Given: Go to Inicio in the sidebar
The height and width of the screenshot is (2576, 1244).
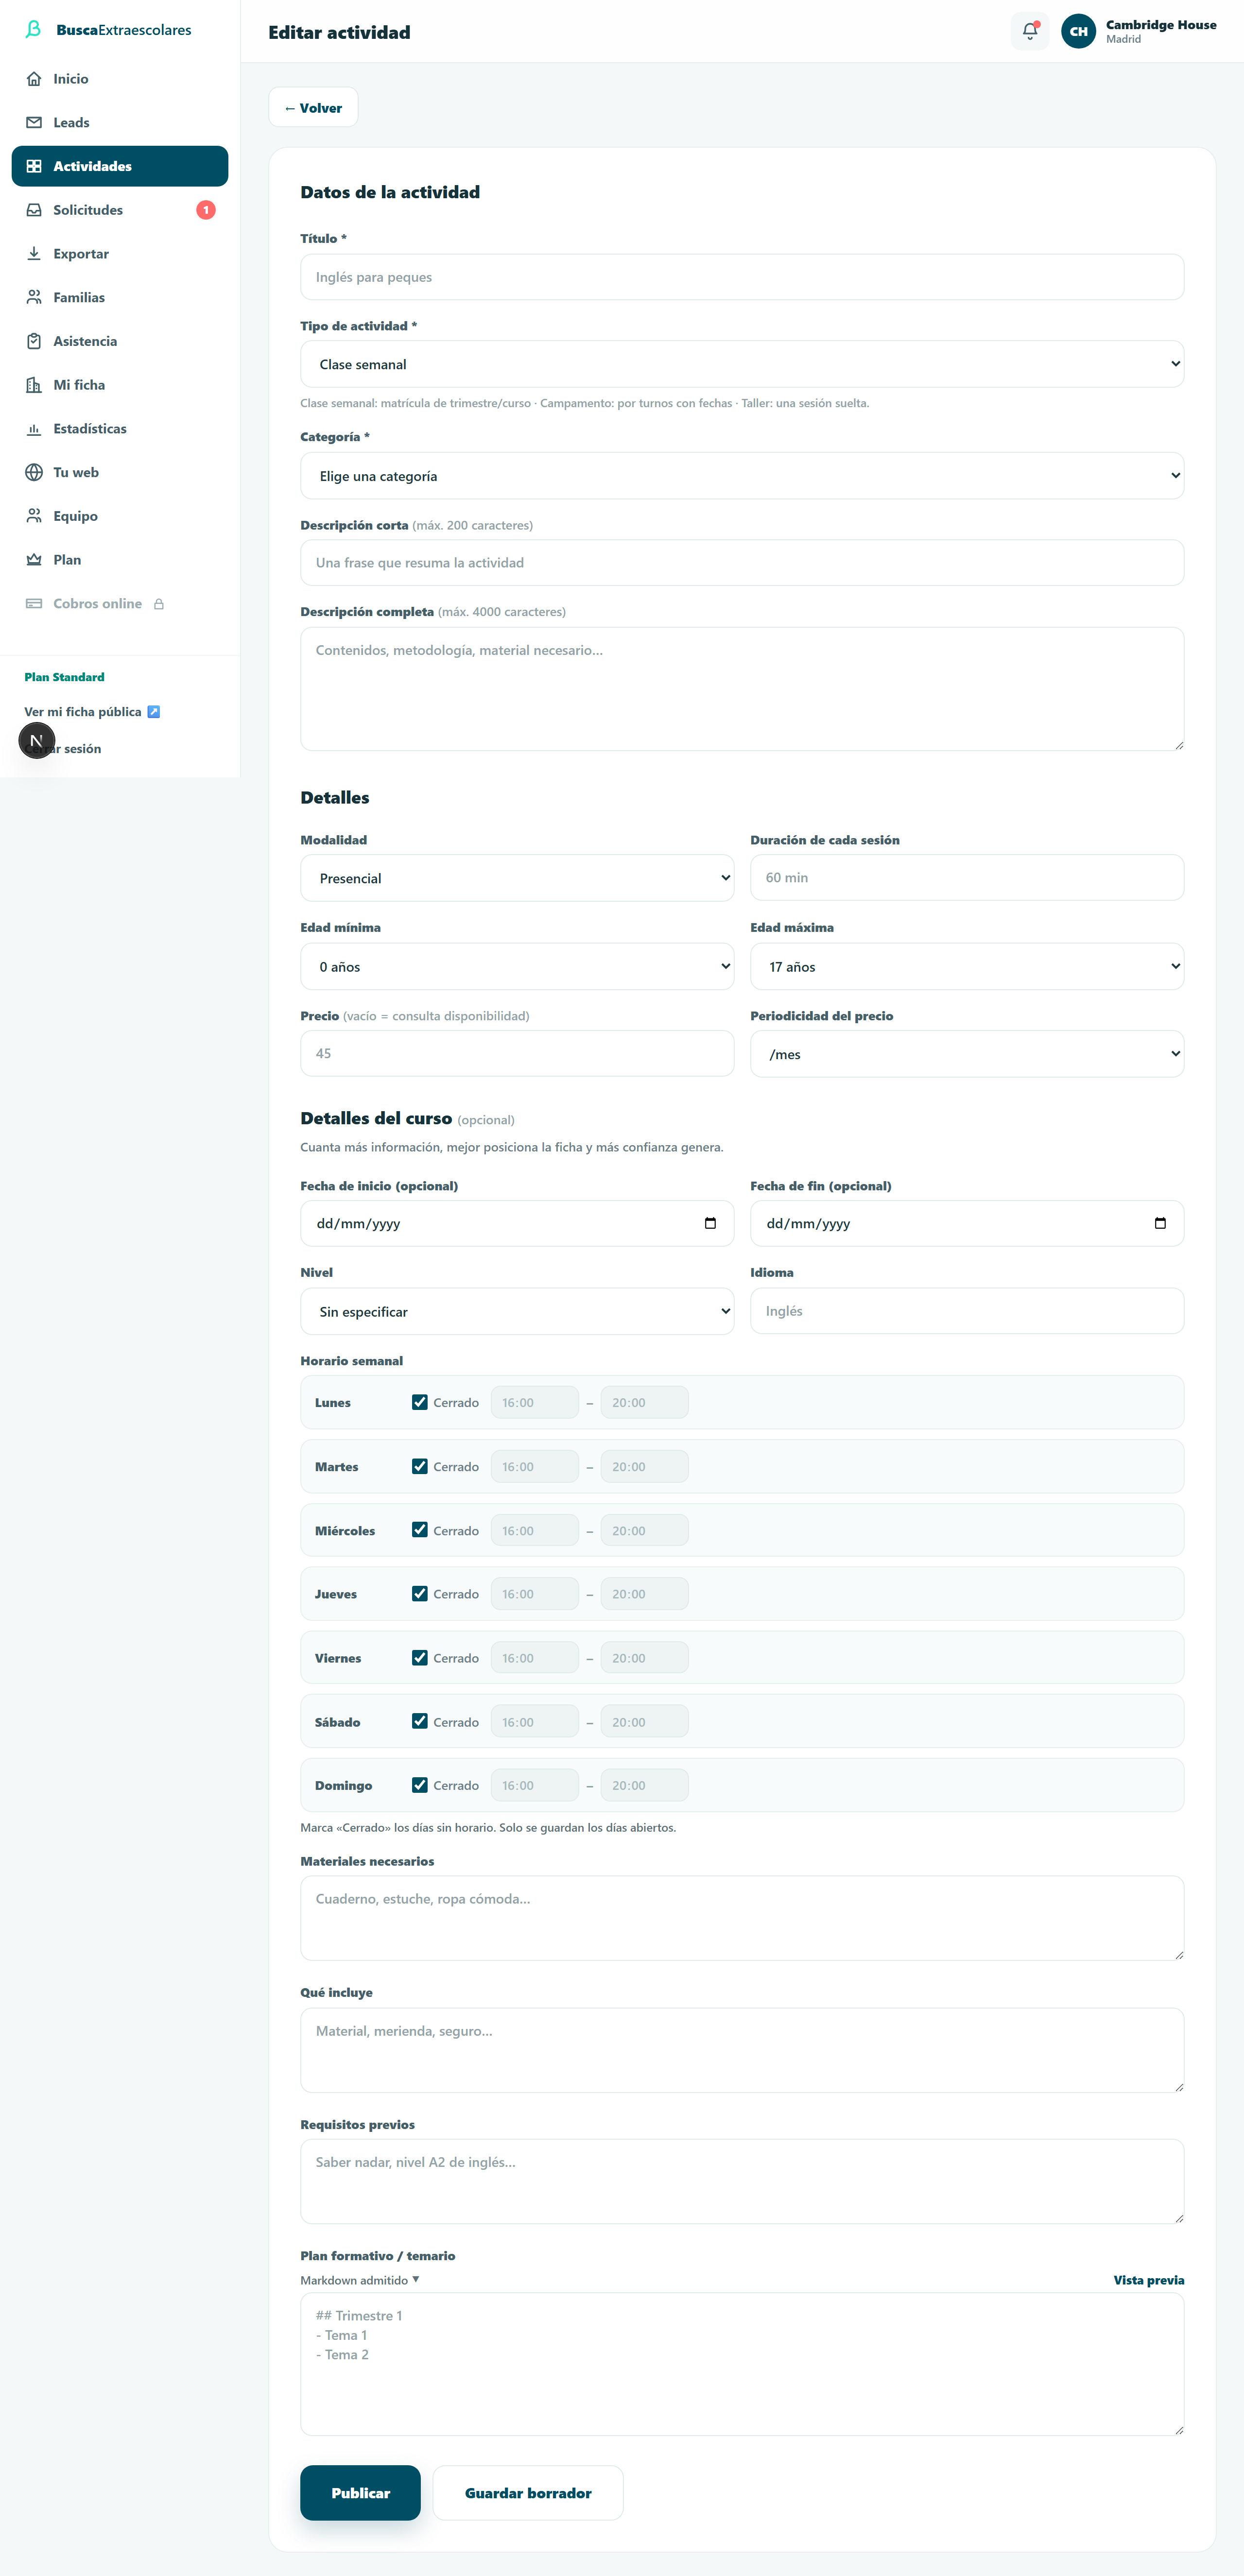Looking at the screenshot, I should coord(120,79).
